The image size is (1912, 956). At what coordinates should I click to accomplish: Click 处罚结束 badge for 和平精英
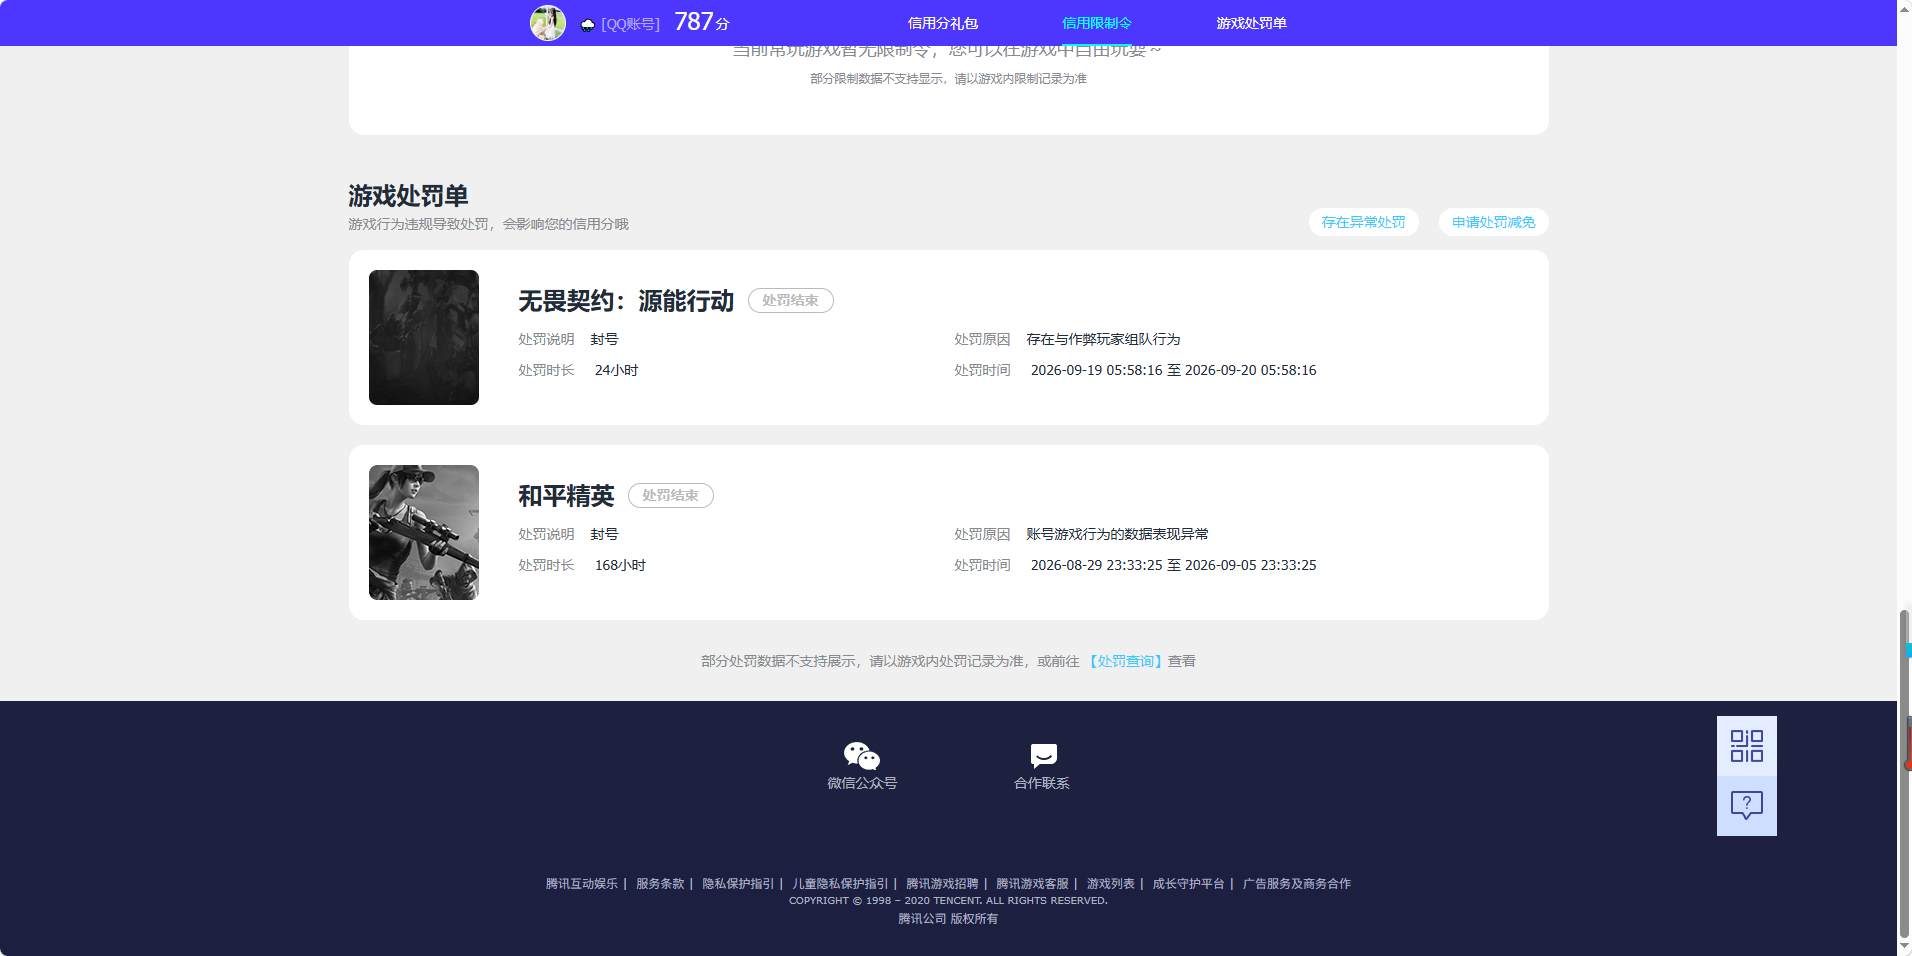coord(671,495)
